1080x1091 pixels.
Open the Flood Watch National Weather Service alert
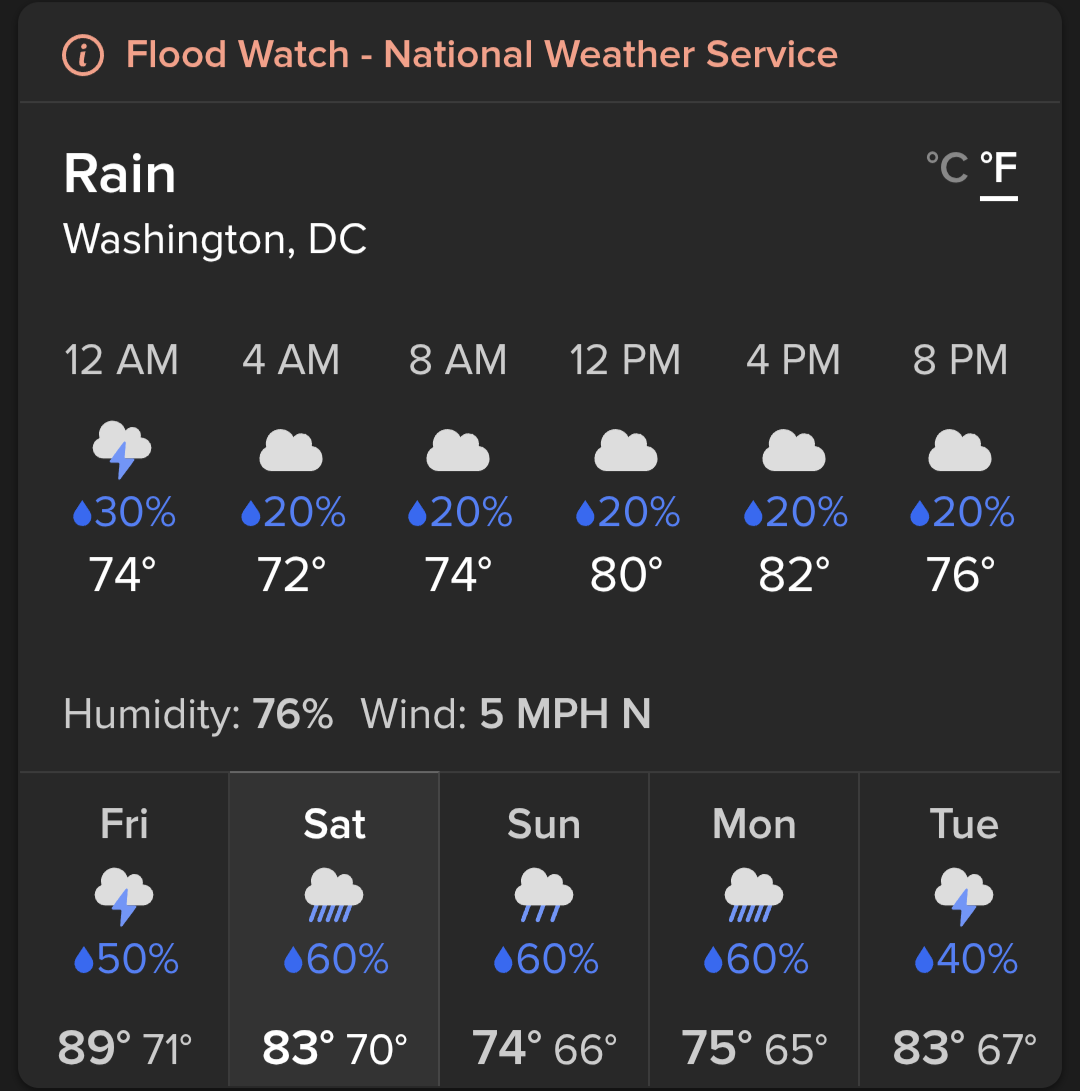click(x=482, y=54)
